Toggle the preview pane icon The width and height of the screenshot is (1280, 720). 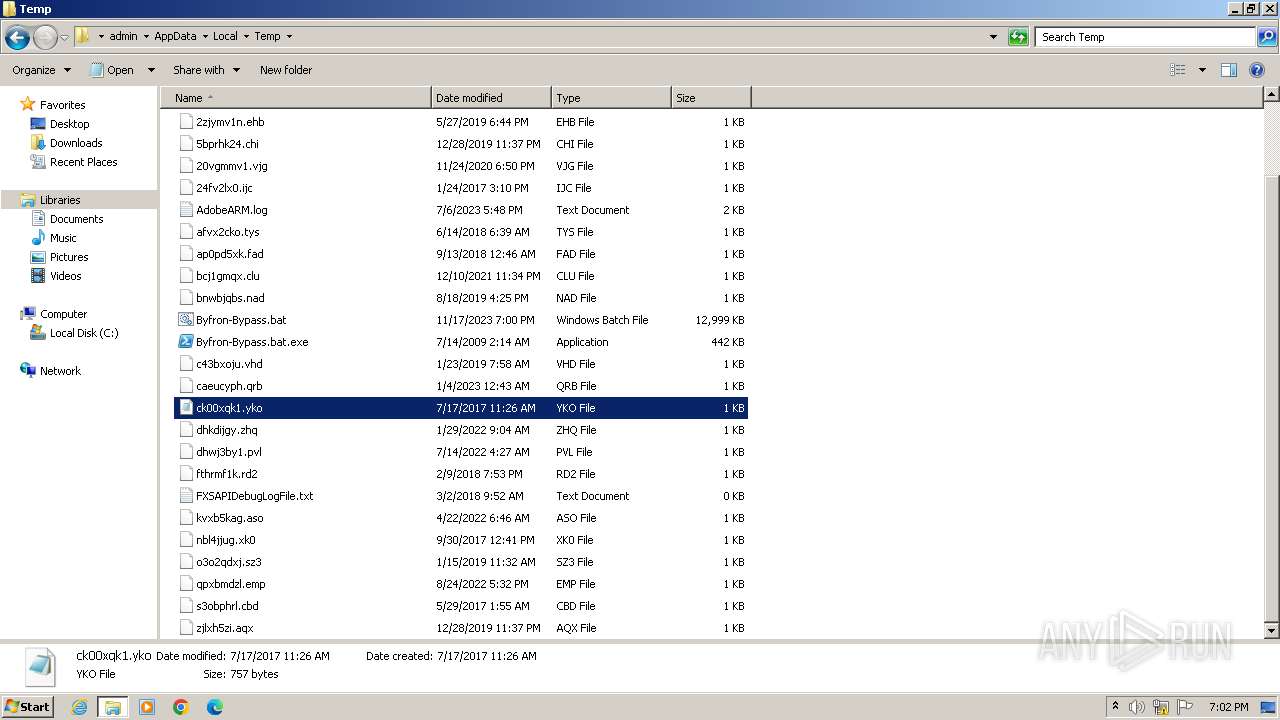(1229, 70)
